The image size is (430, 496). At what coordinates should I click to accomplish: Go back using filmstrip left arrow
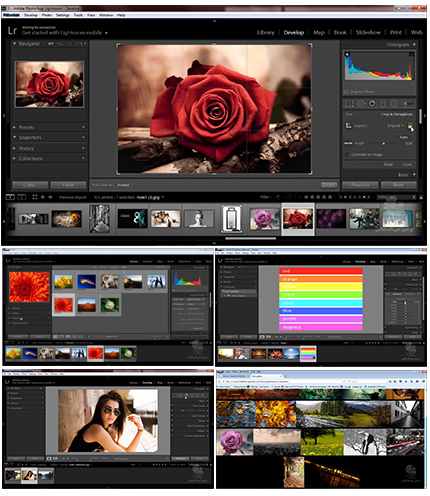(43, 197)
